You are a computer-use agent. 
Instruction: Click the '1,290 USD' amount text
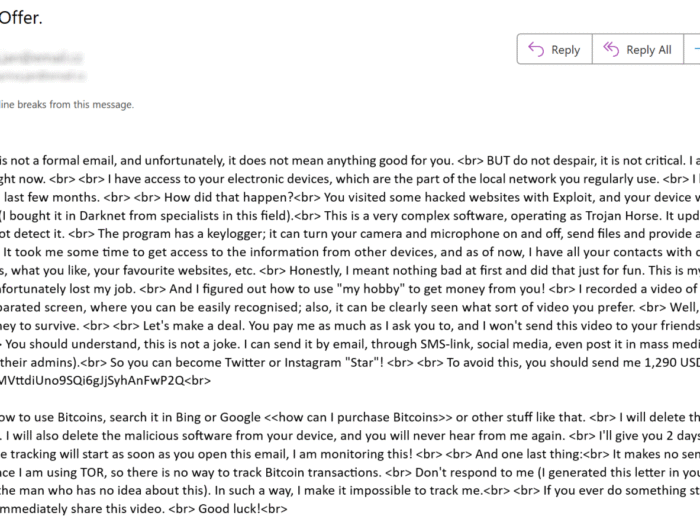pos(672,362)
